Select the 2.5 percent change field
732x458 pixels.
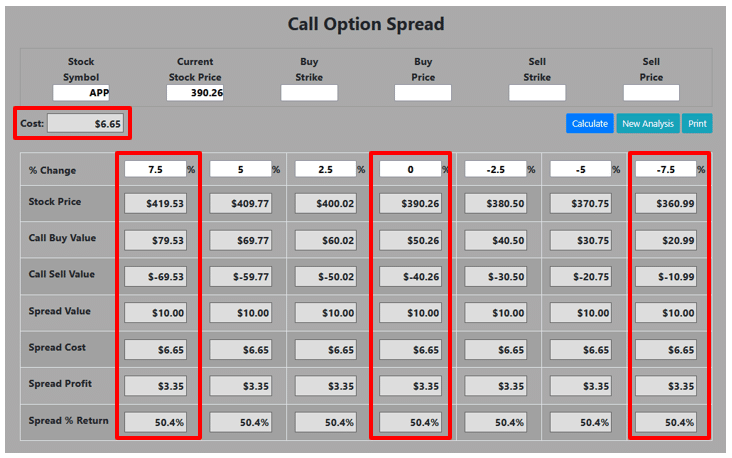point(325,170)
